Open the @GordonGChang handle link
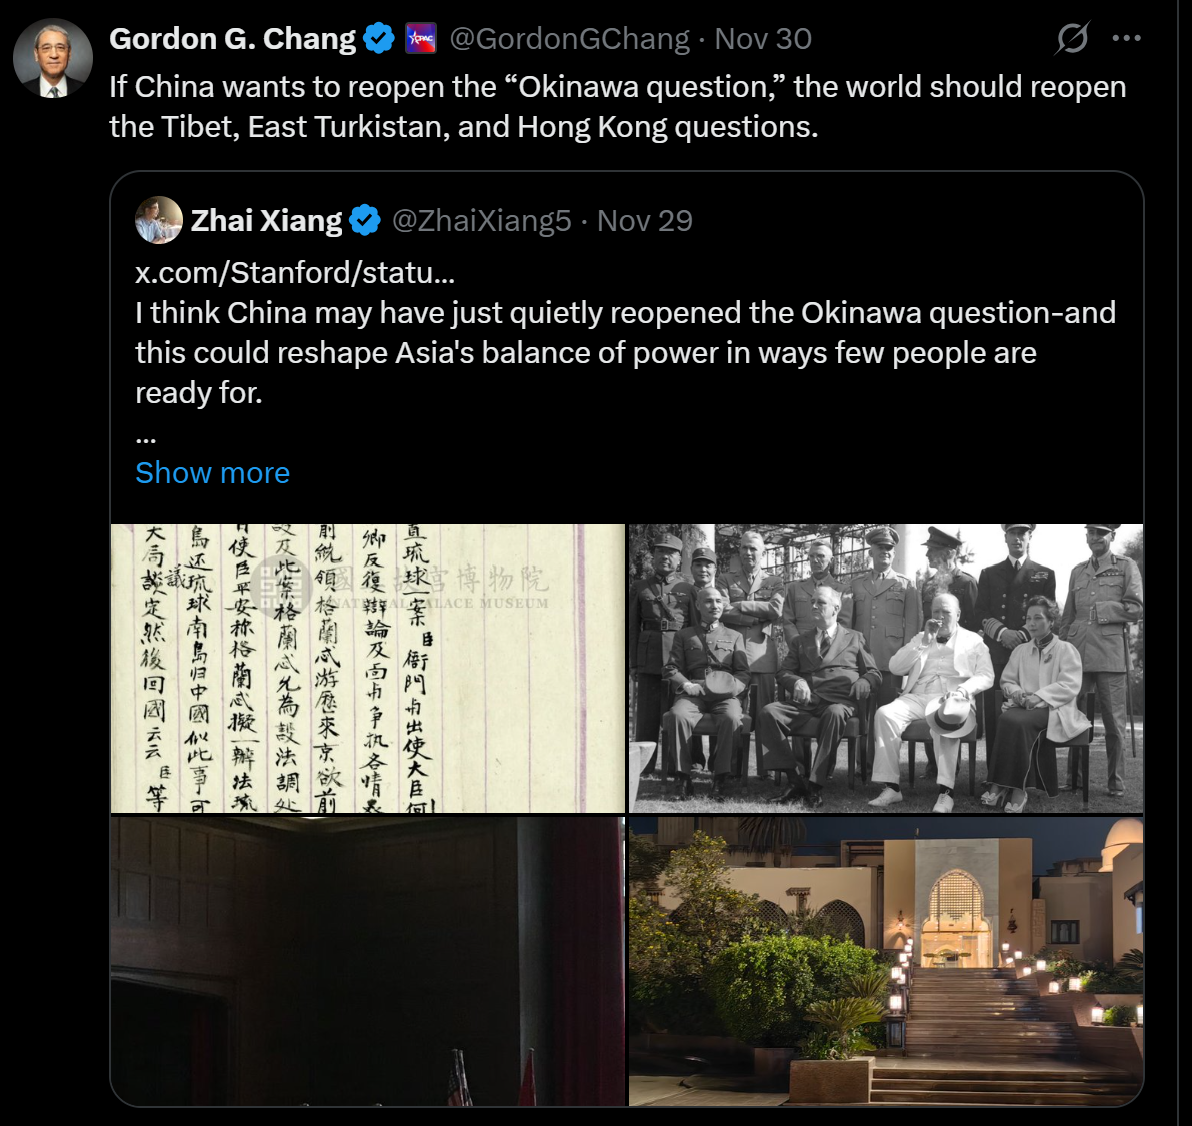1192x1126 pixels. coord(569,39)
